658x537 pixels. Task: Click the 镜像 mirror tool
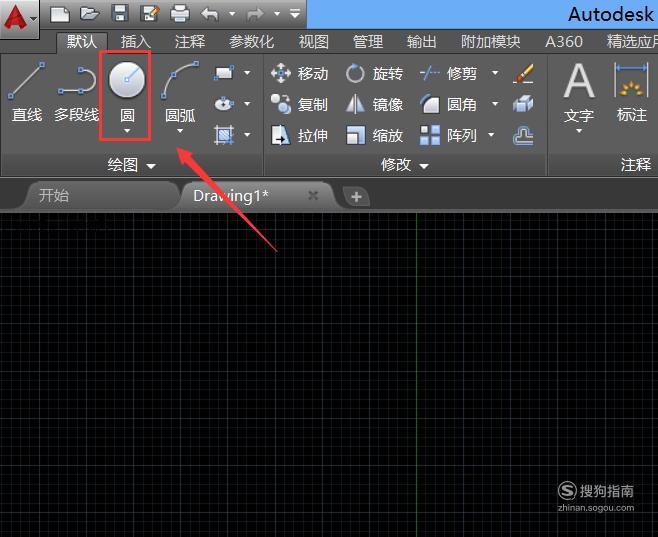[x=374, y=104]
